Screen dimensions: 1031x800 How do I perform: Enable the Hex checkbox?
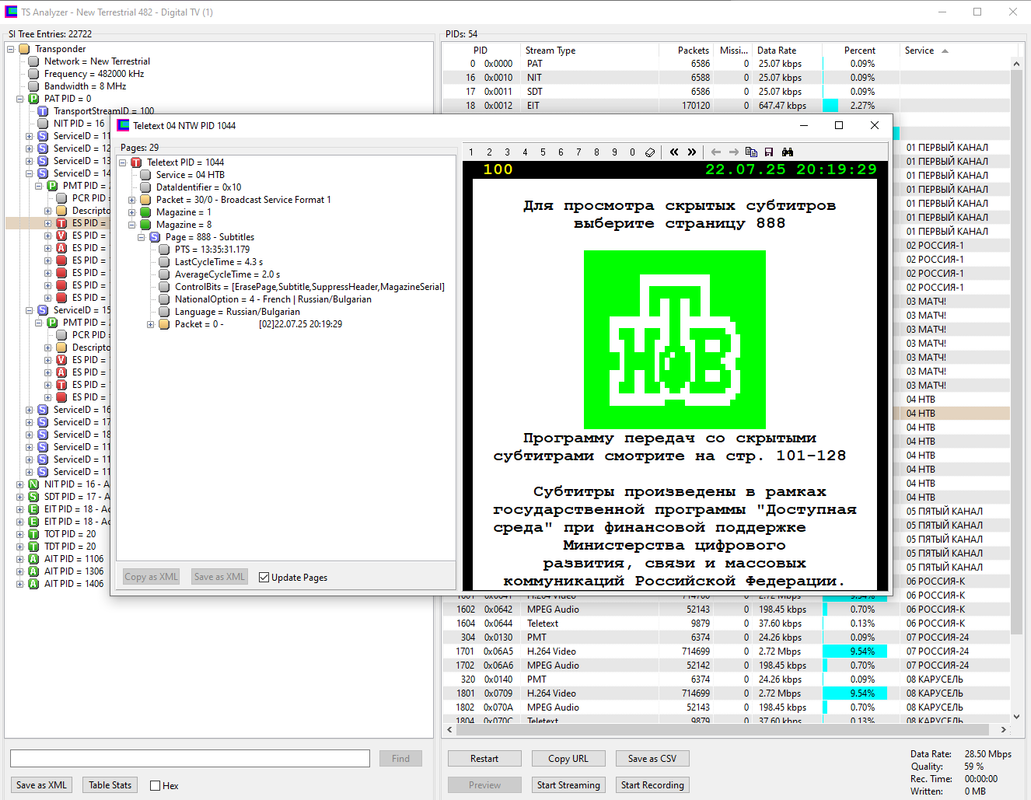pyautogui.click(x=155, y=786)
